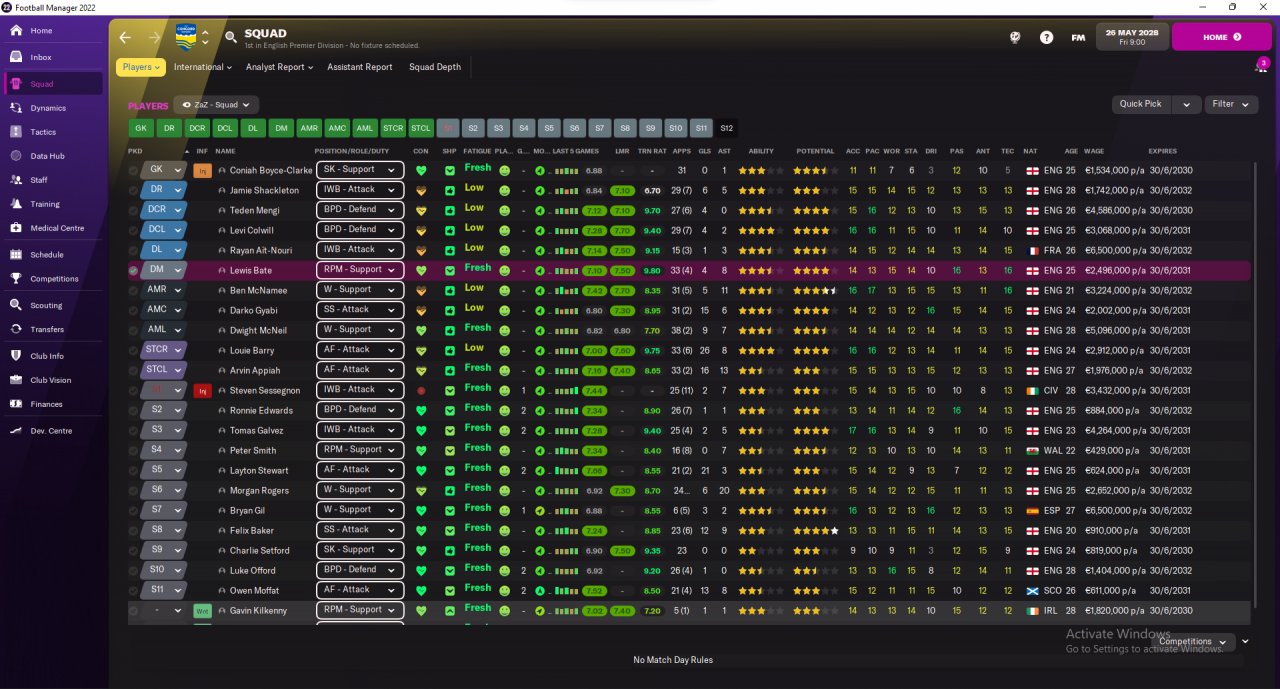Switch to Squad Depth tab
The height and width of the screenshot is (689, 1280).
435,67
